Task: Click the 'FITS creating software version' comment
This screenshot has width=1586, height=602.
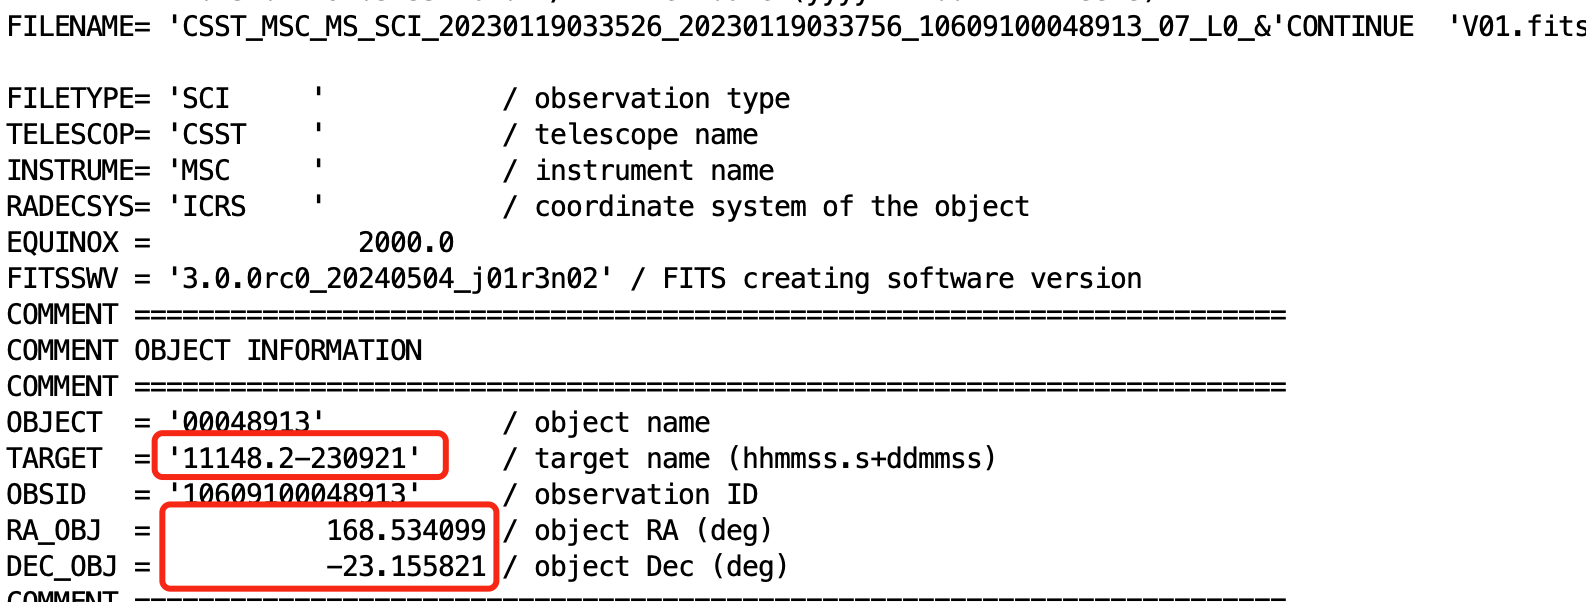Action: point(902,278)
